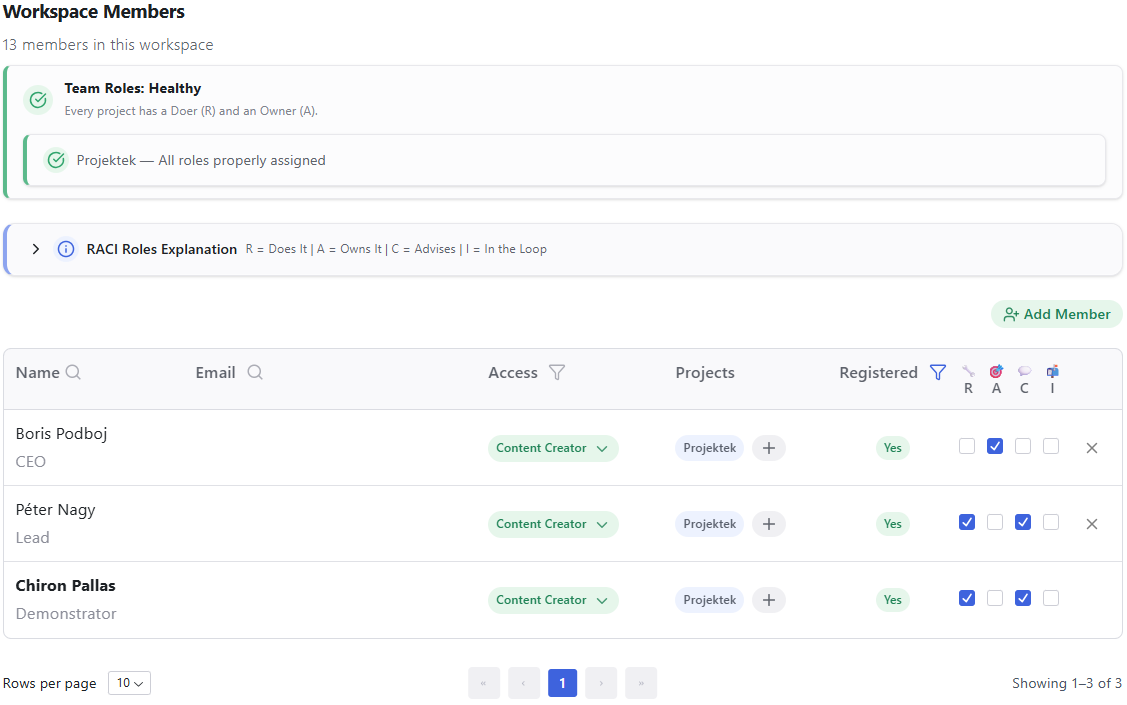Add a project for Chiron Pallas
The width and height of the screenshot is (1127, 705).
tap(769, 600)
